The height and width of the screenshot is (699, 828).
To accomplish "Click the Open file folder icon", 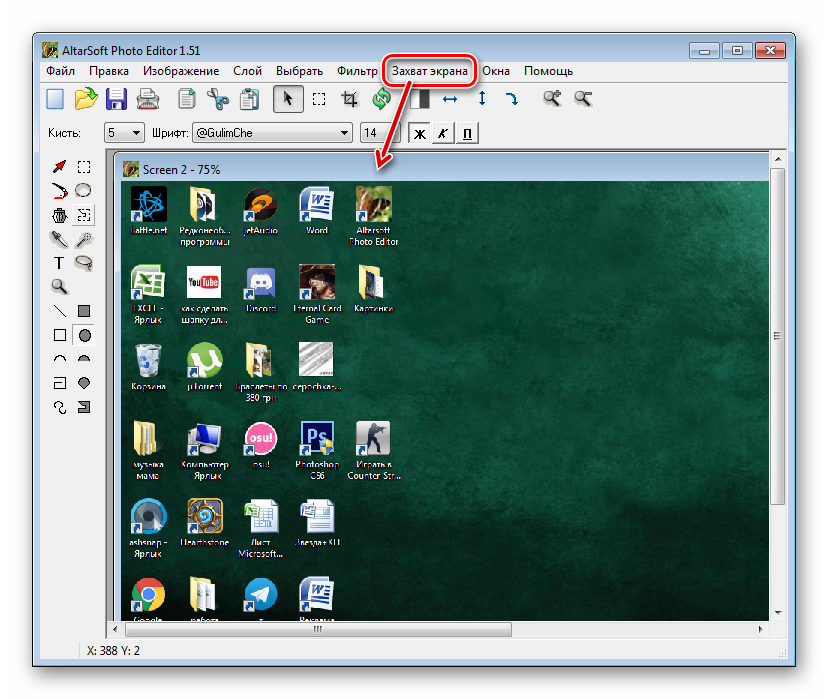I will pos(86,99).
